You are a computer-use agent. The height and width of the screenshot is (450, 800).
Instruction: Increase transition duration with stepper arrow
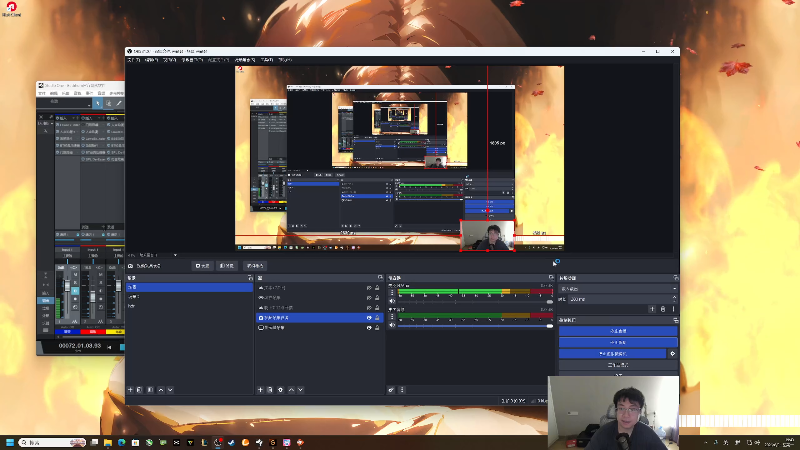click(674, 297)
